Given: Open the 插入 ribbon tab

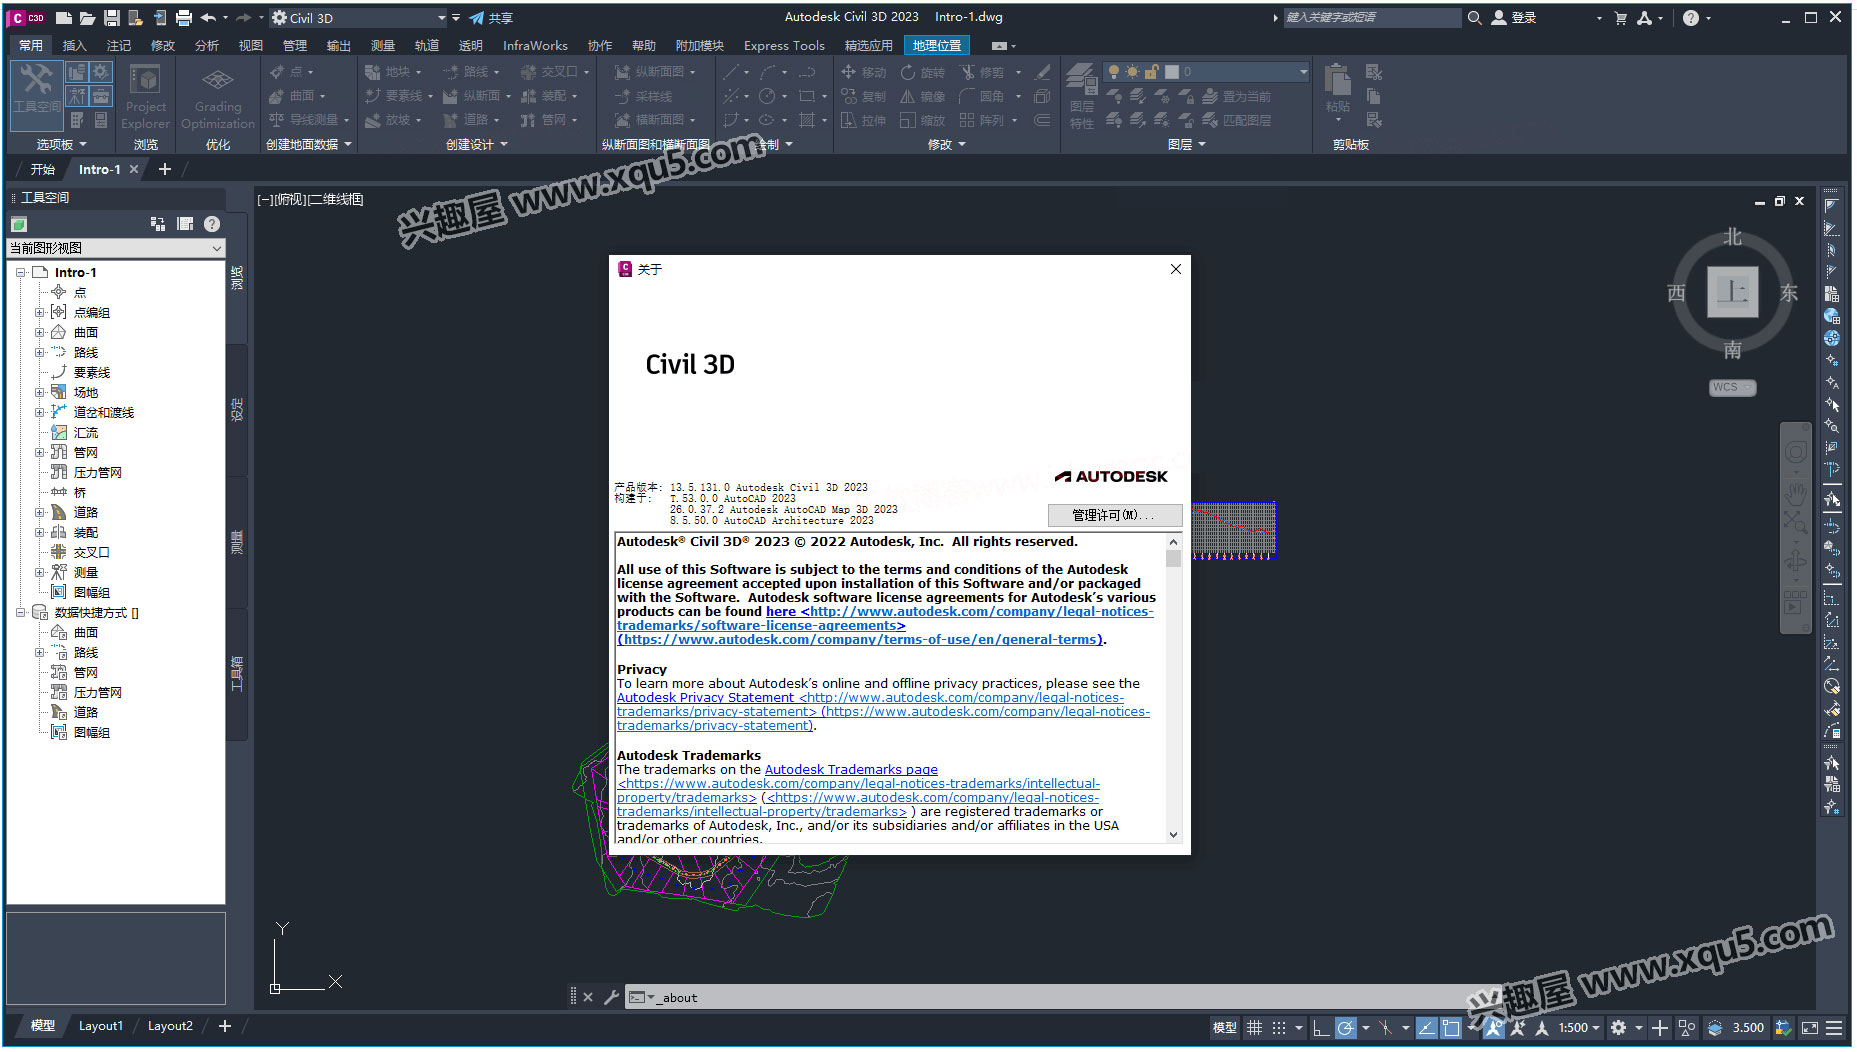Looking at the screenshot, I should [75, 45].
